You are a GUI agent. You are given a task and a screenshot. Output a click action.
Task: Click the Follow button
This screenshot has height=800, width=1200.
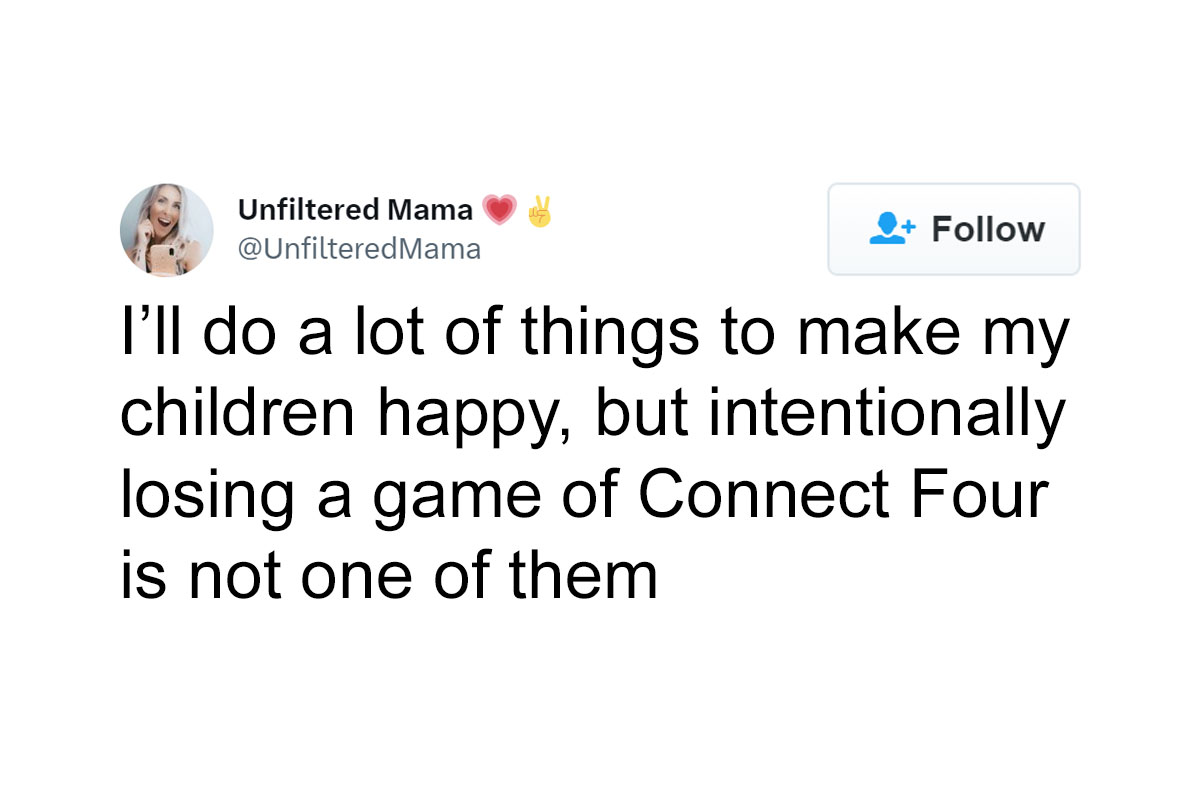pos(953,229)
